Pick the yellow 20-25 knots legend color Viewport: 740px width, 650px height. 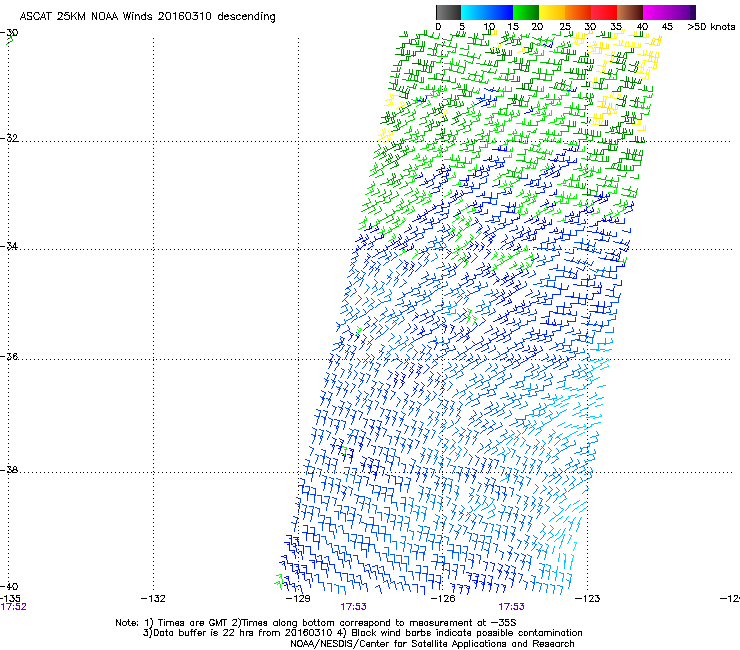552,12
